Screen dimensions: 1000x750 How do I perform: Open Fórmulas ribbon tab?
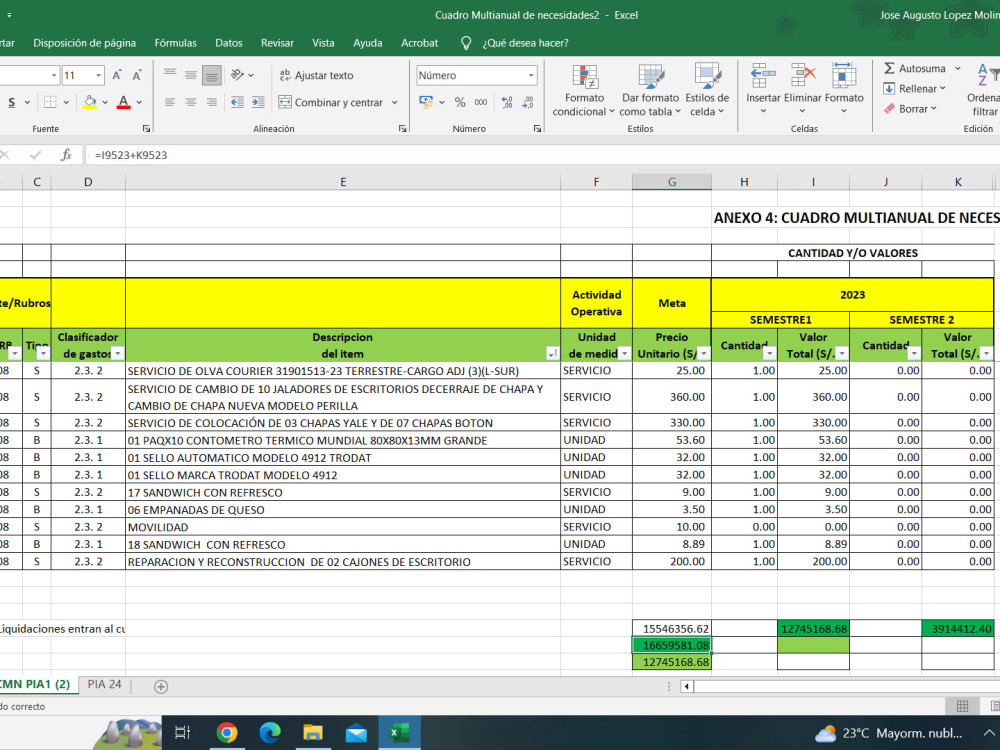[175, 43]
